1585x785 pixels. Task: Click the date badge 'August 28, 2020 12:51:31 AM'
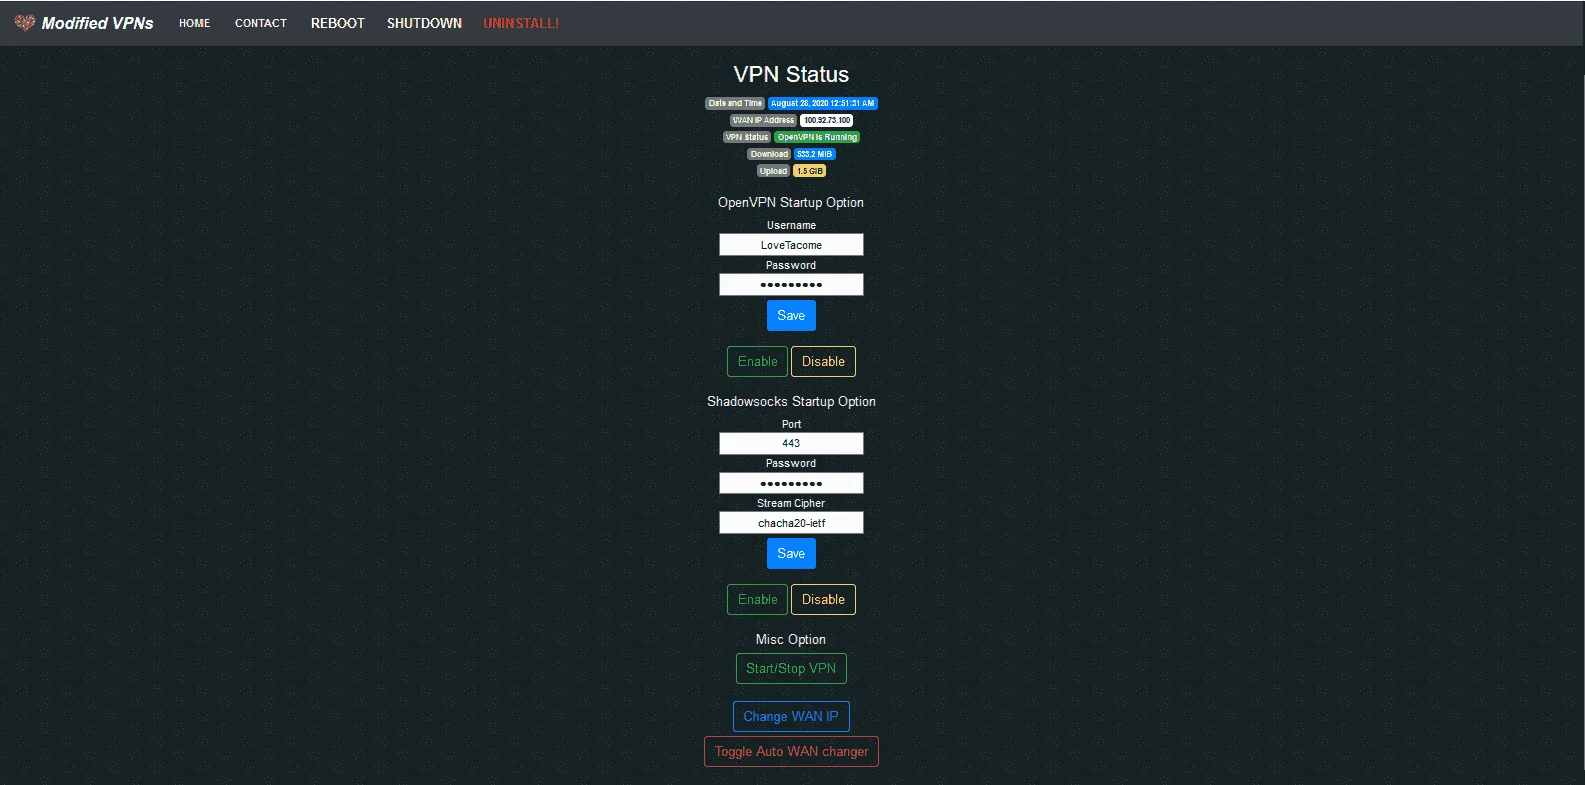822,103
